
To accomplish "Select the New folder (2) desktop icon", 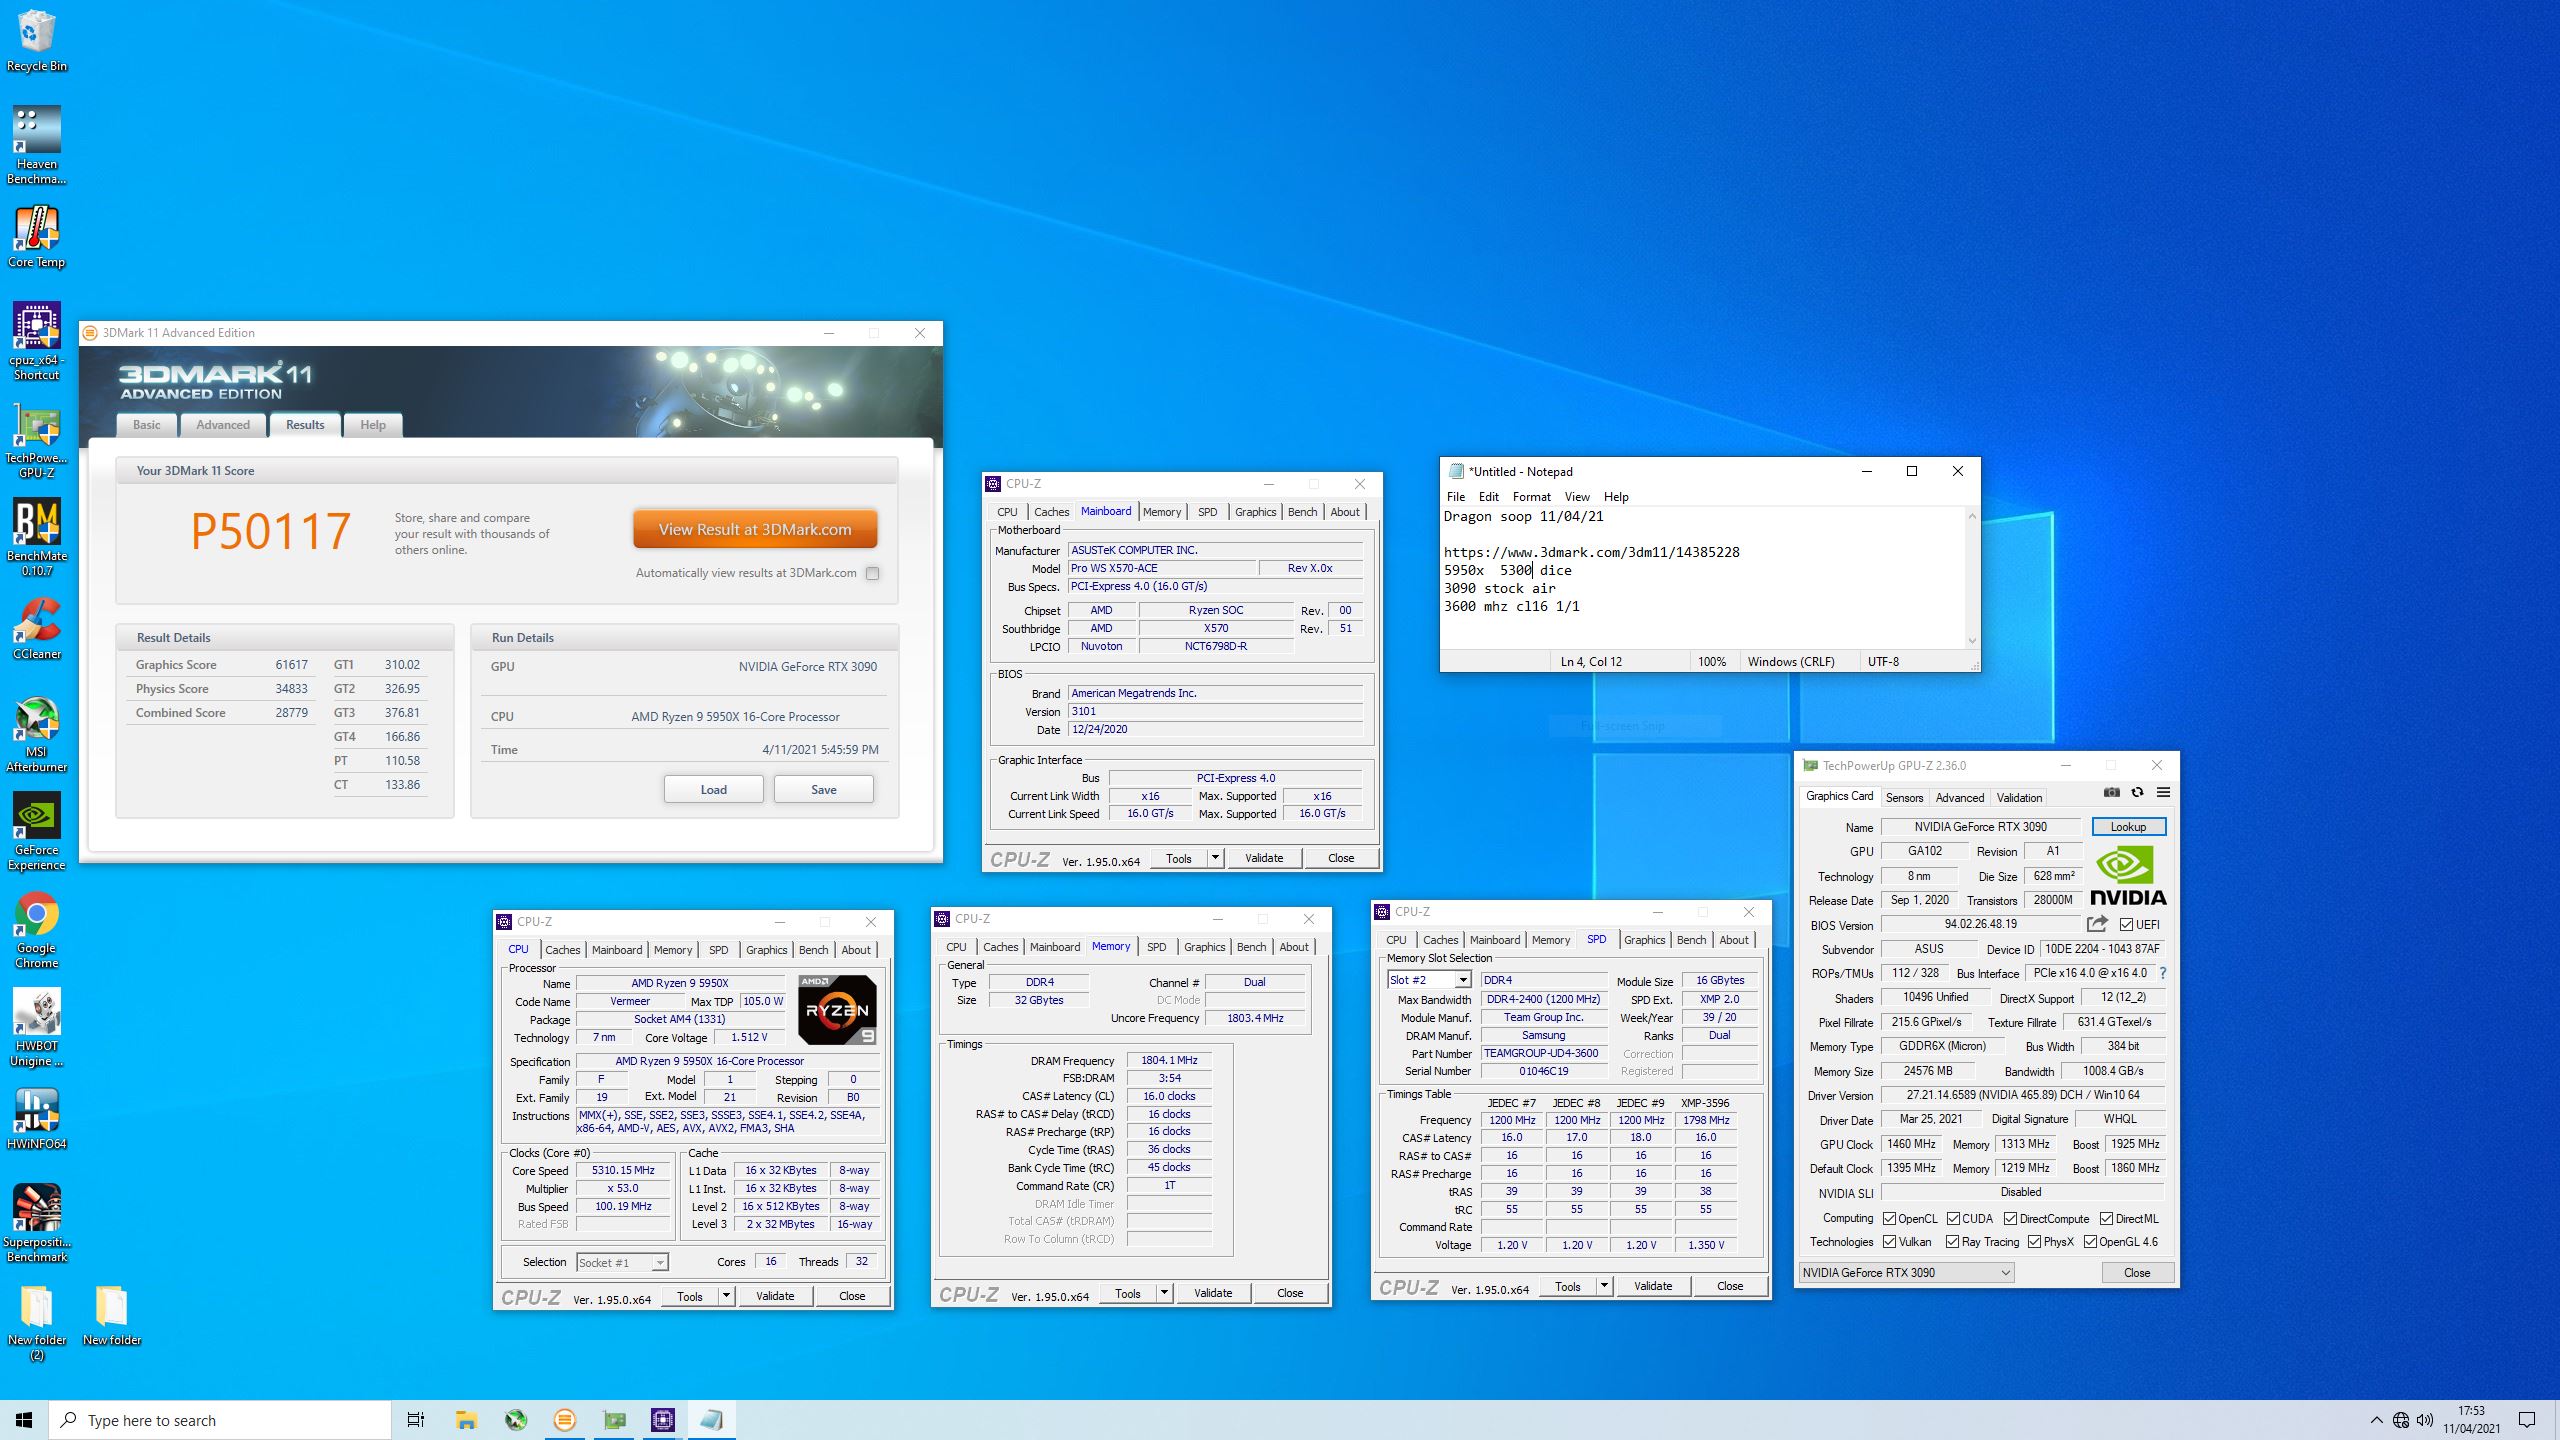I will (x=37, y=1322).
